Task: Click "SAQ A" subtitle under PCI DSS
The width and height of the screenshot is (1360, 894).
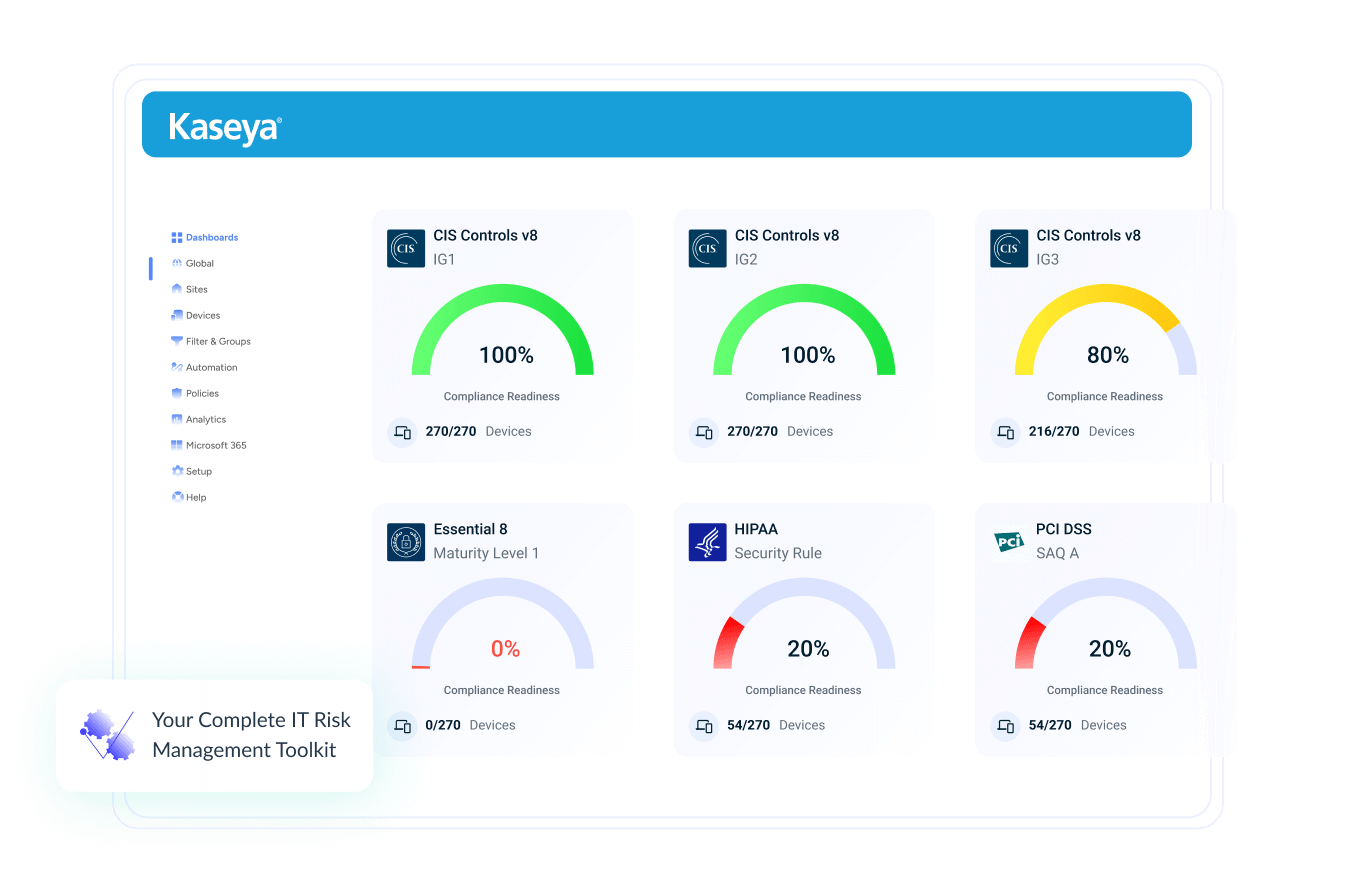Action: pyautogui.click(x=1058, y=554)
